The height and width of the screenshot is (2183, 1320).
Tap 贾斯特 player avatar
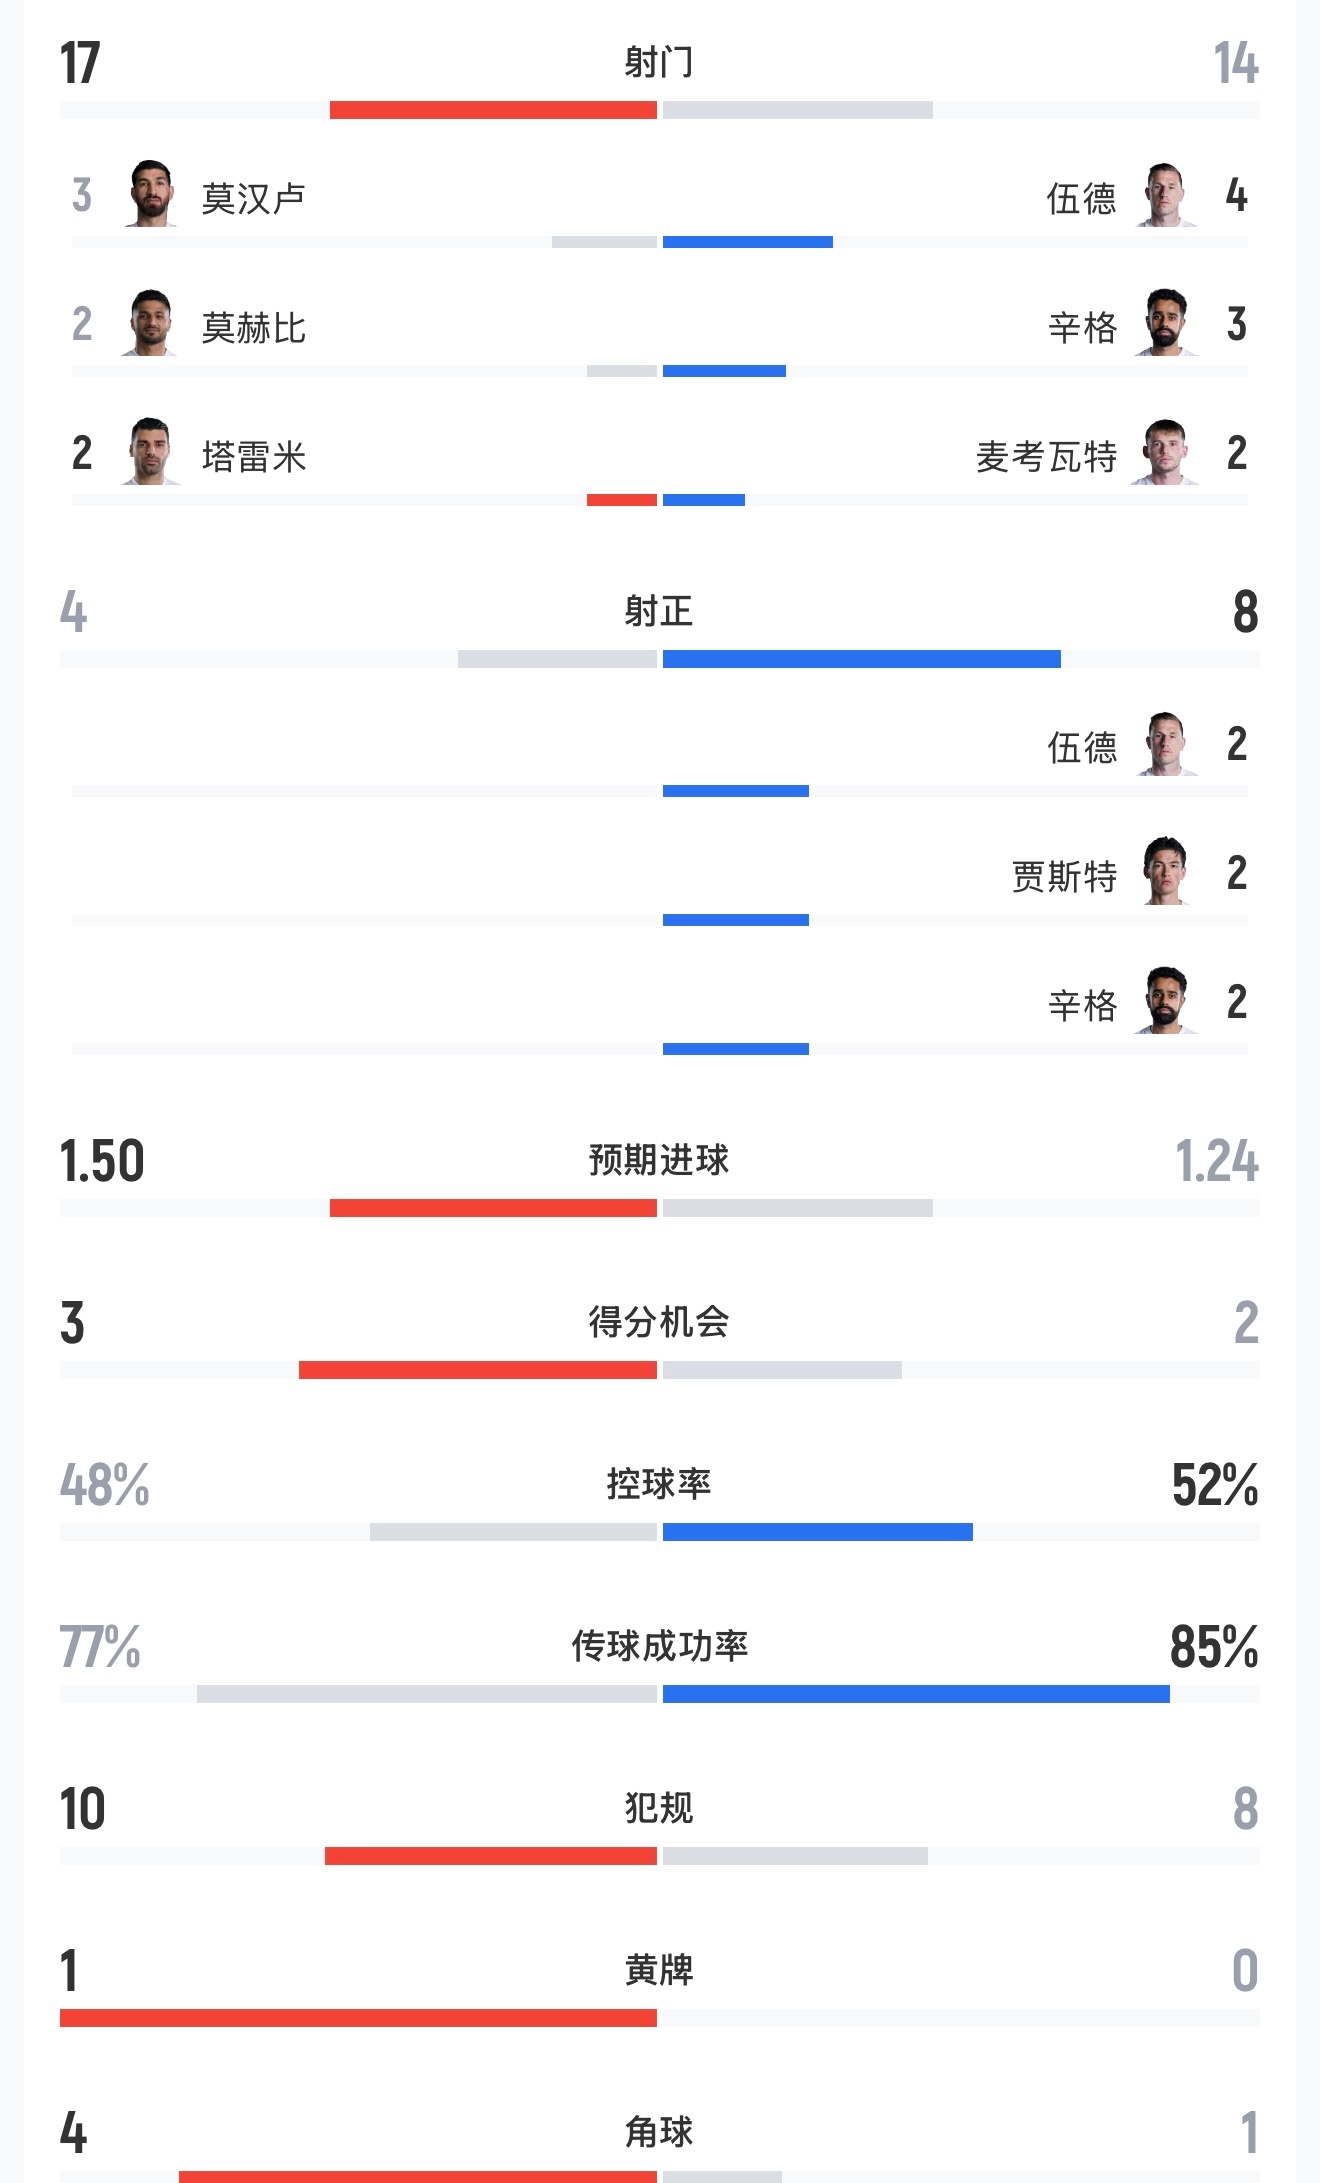coord(1165,871)
